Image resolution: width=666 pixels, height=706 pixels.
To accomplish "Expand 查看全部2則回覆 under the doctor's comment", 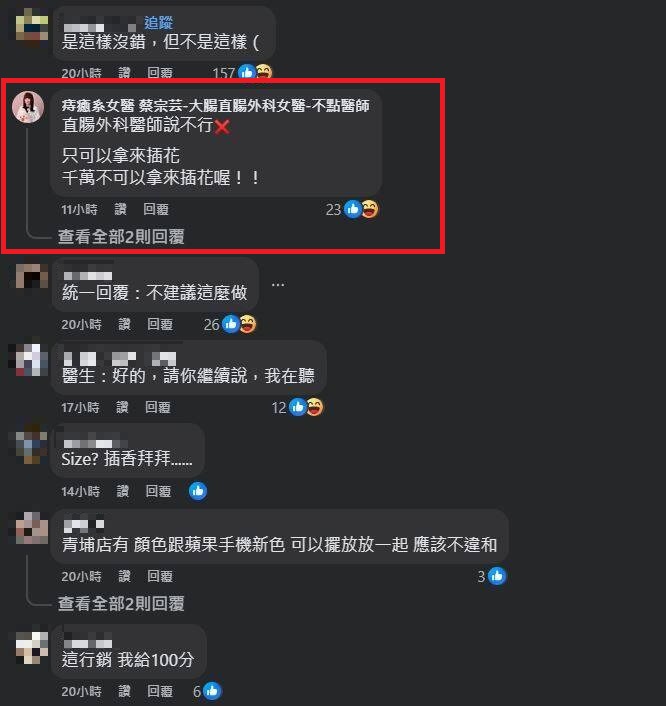I will [x=121, y=236].
